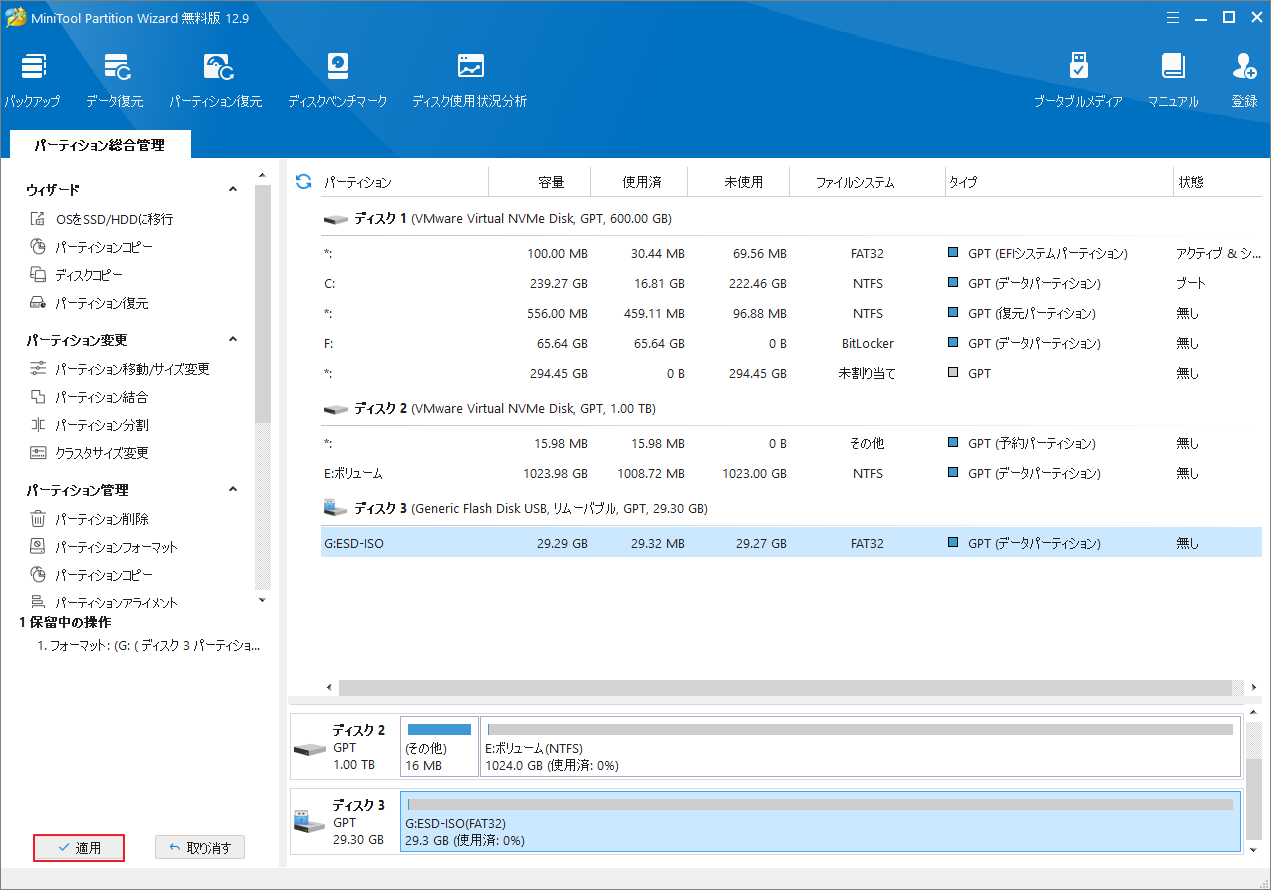
Task: Sort by the ファイルシステム column header
Action: pos(867,182)
